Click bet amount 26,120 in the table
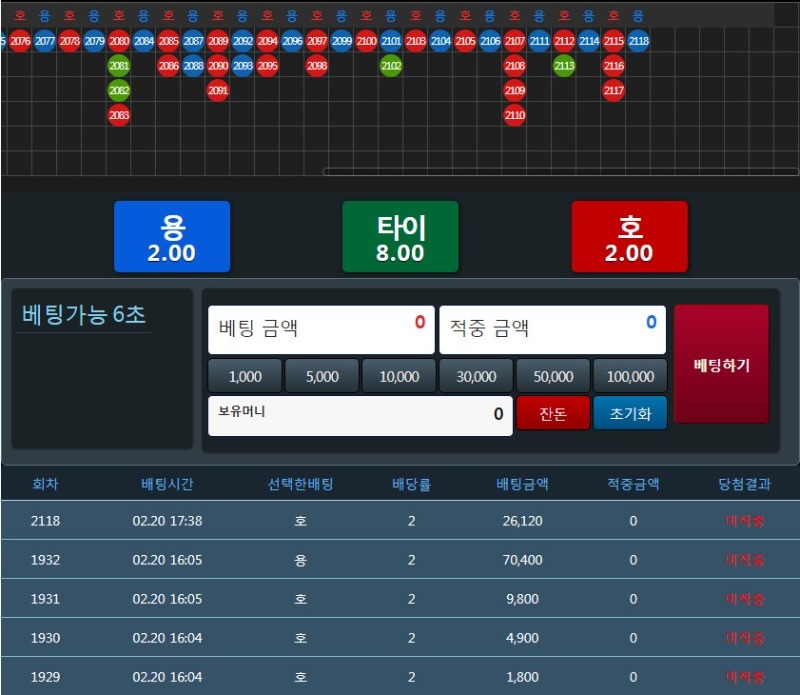 522,521
